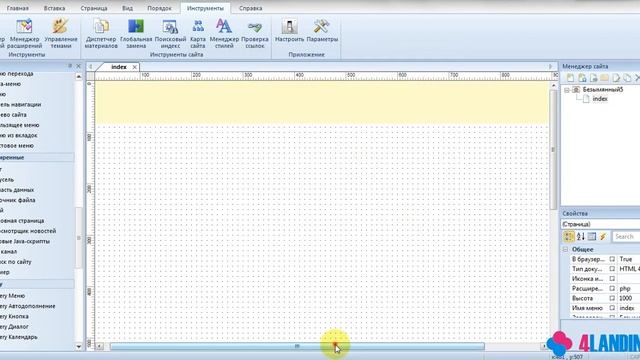Click the 1000 value of Высота property
This screenshot has height=360, width=640.
(626, 298)
